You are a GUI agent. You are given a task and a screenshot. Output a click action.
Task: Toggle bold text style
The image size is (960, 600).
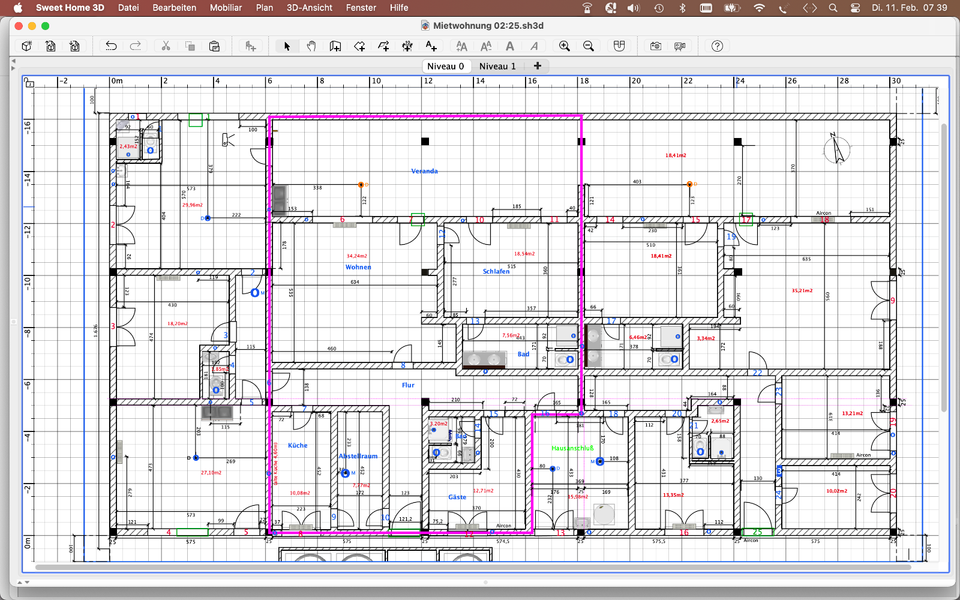pos(509,46)
